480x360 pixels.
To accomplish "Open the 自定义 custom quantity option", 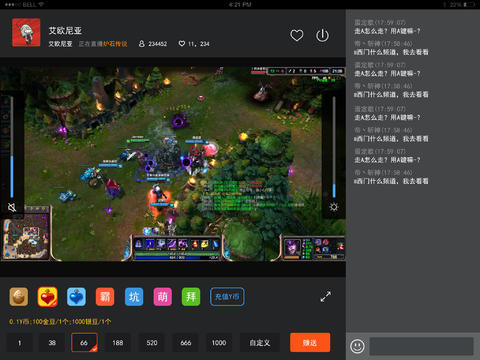I will (x=260, y=343).
